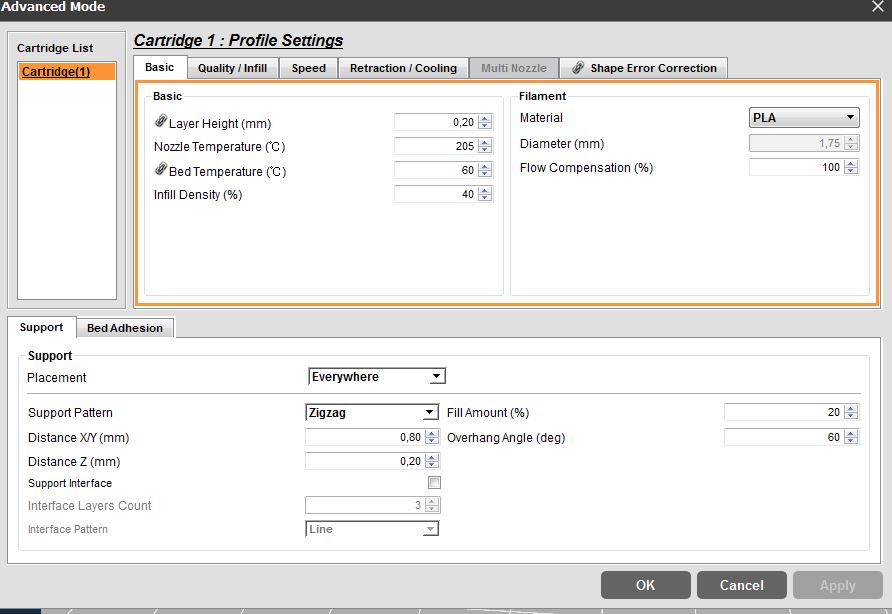Image resolution: width=892 pixels, height=614 pixels.
Task: Decrease Nozzle Temperature using its down stepper
Action: pyautogui.click(x=484, y=149)
